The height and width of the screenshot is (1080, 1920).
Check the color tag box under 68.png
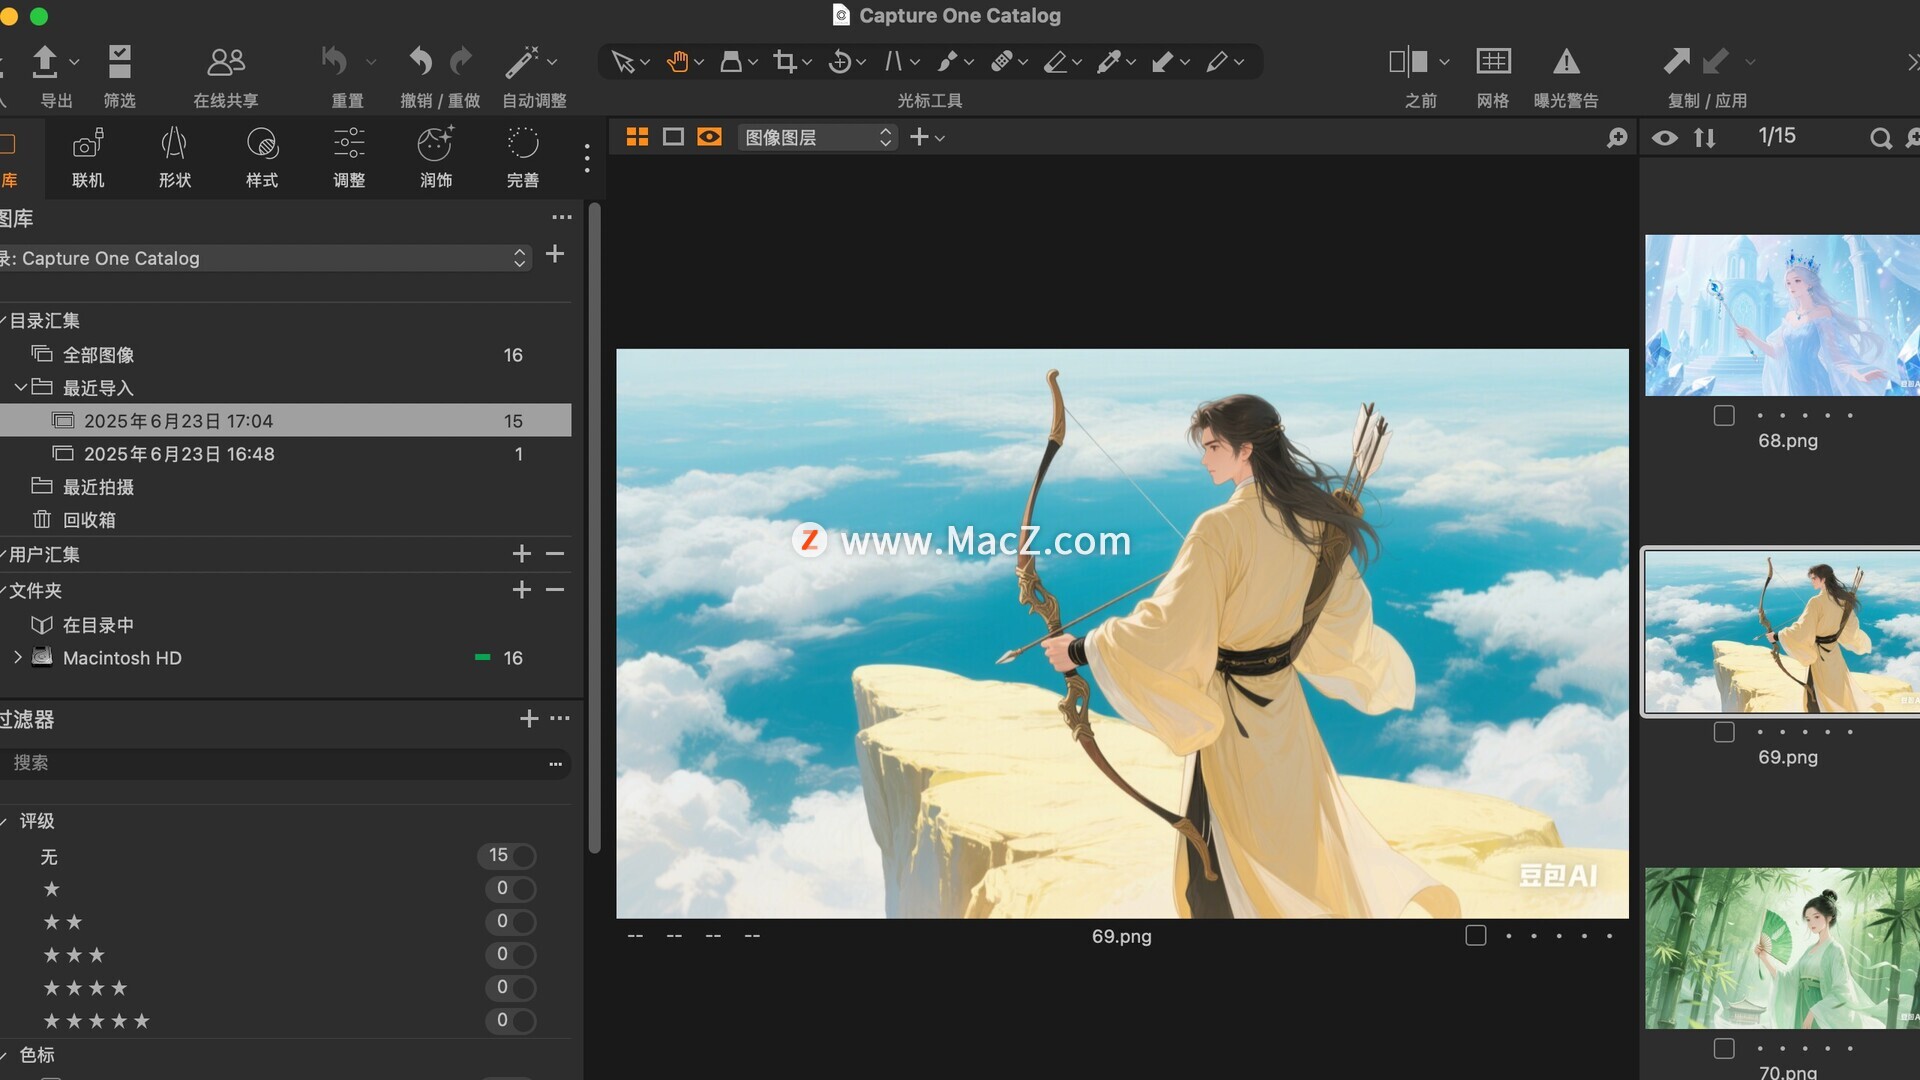click(x=1724, y=415)
